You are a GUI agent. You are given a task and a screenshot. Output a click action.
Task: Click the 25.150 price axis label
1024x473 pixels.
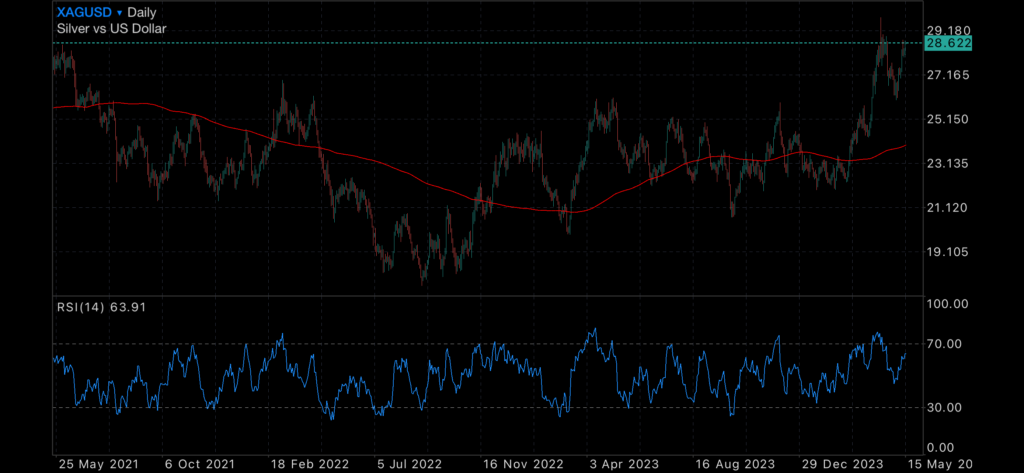(x=948, y=119)
